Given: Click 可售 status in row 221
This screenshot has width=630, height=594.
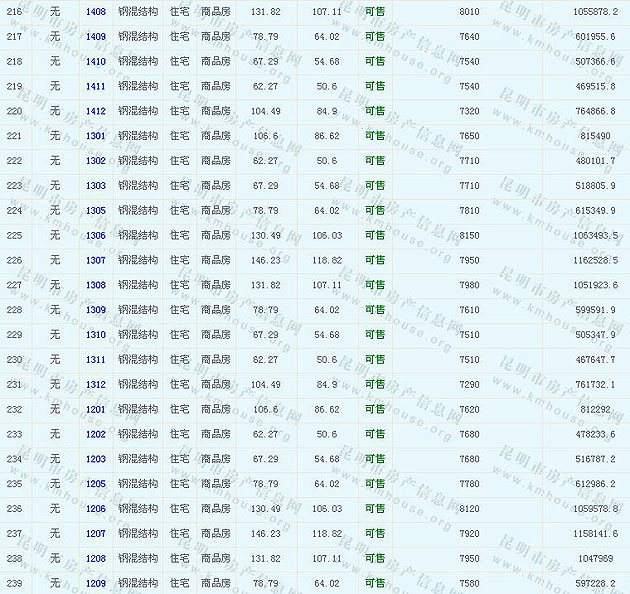Looking at the screenshot, I should pos(375,136).
